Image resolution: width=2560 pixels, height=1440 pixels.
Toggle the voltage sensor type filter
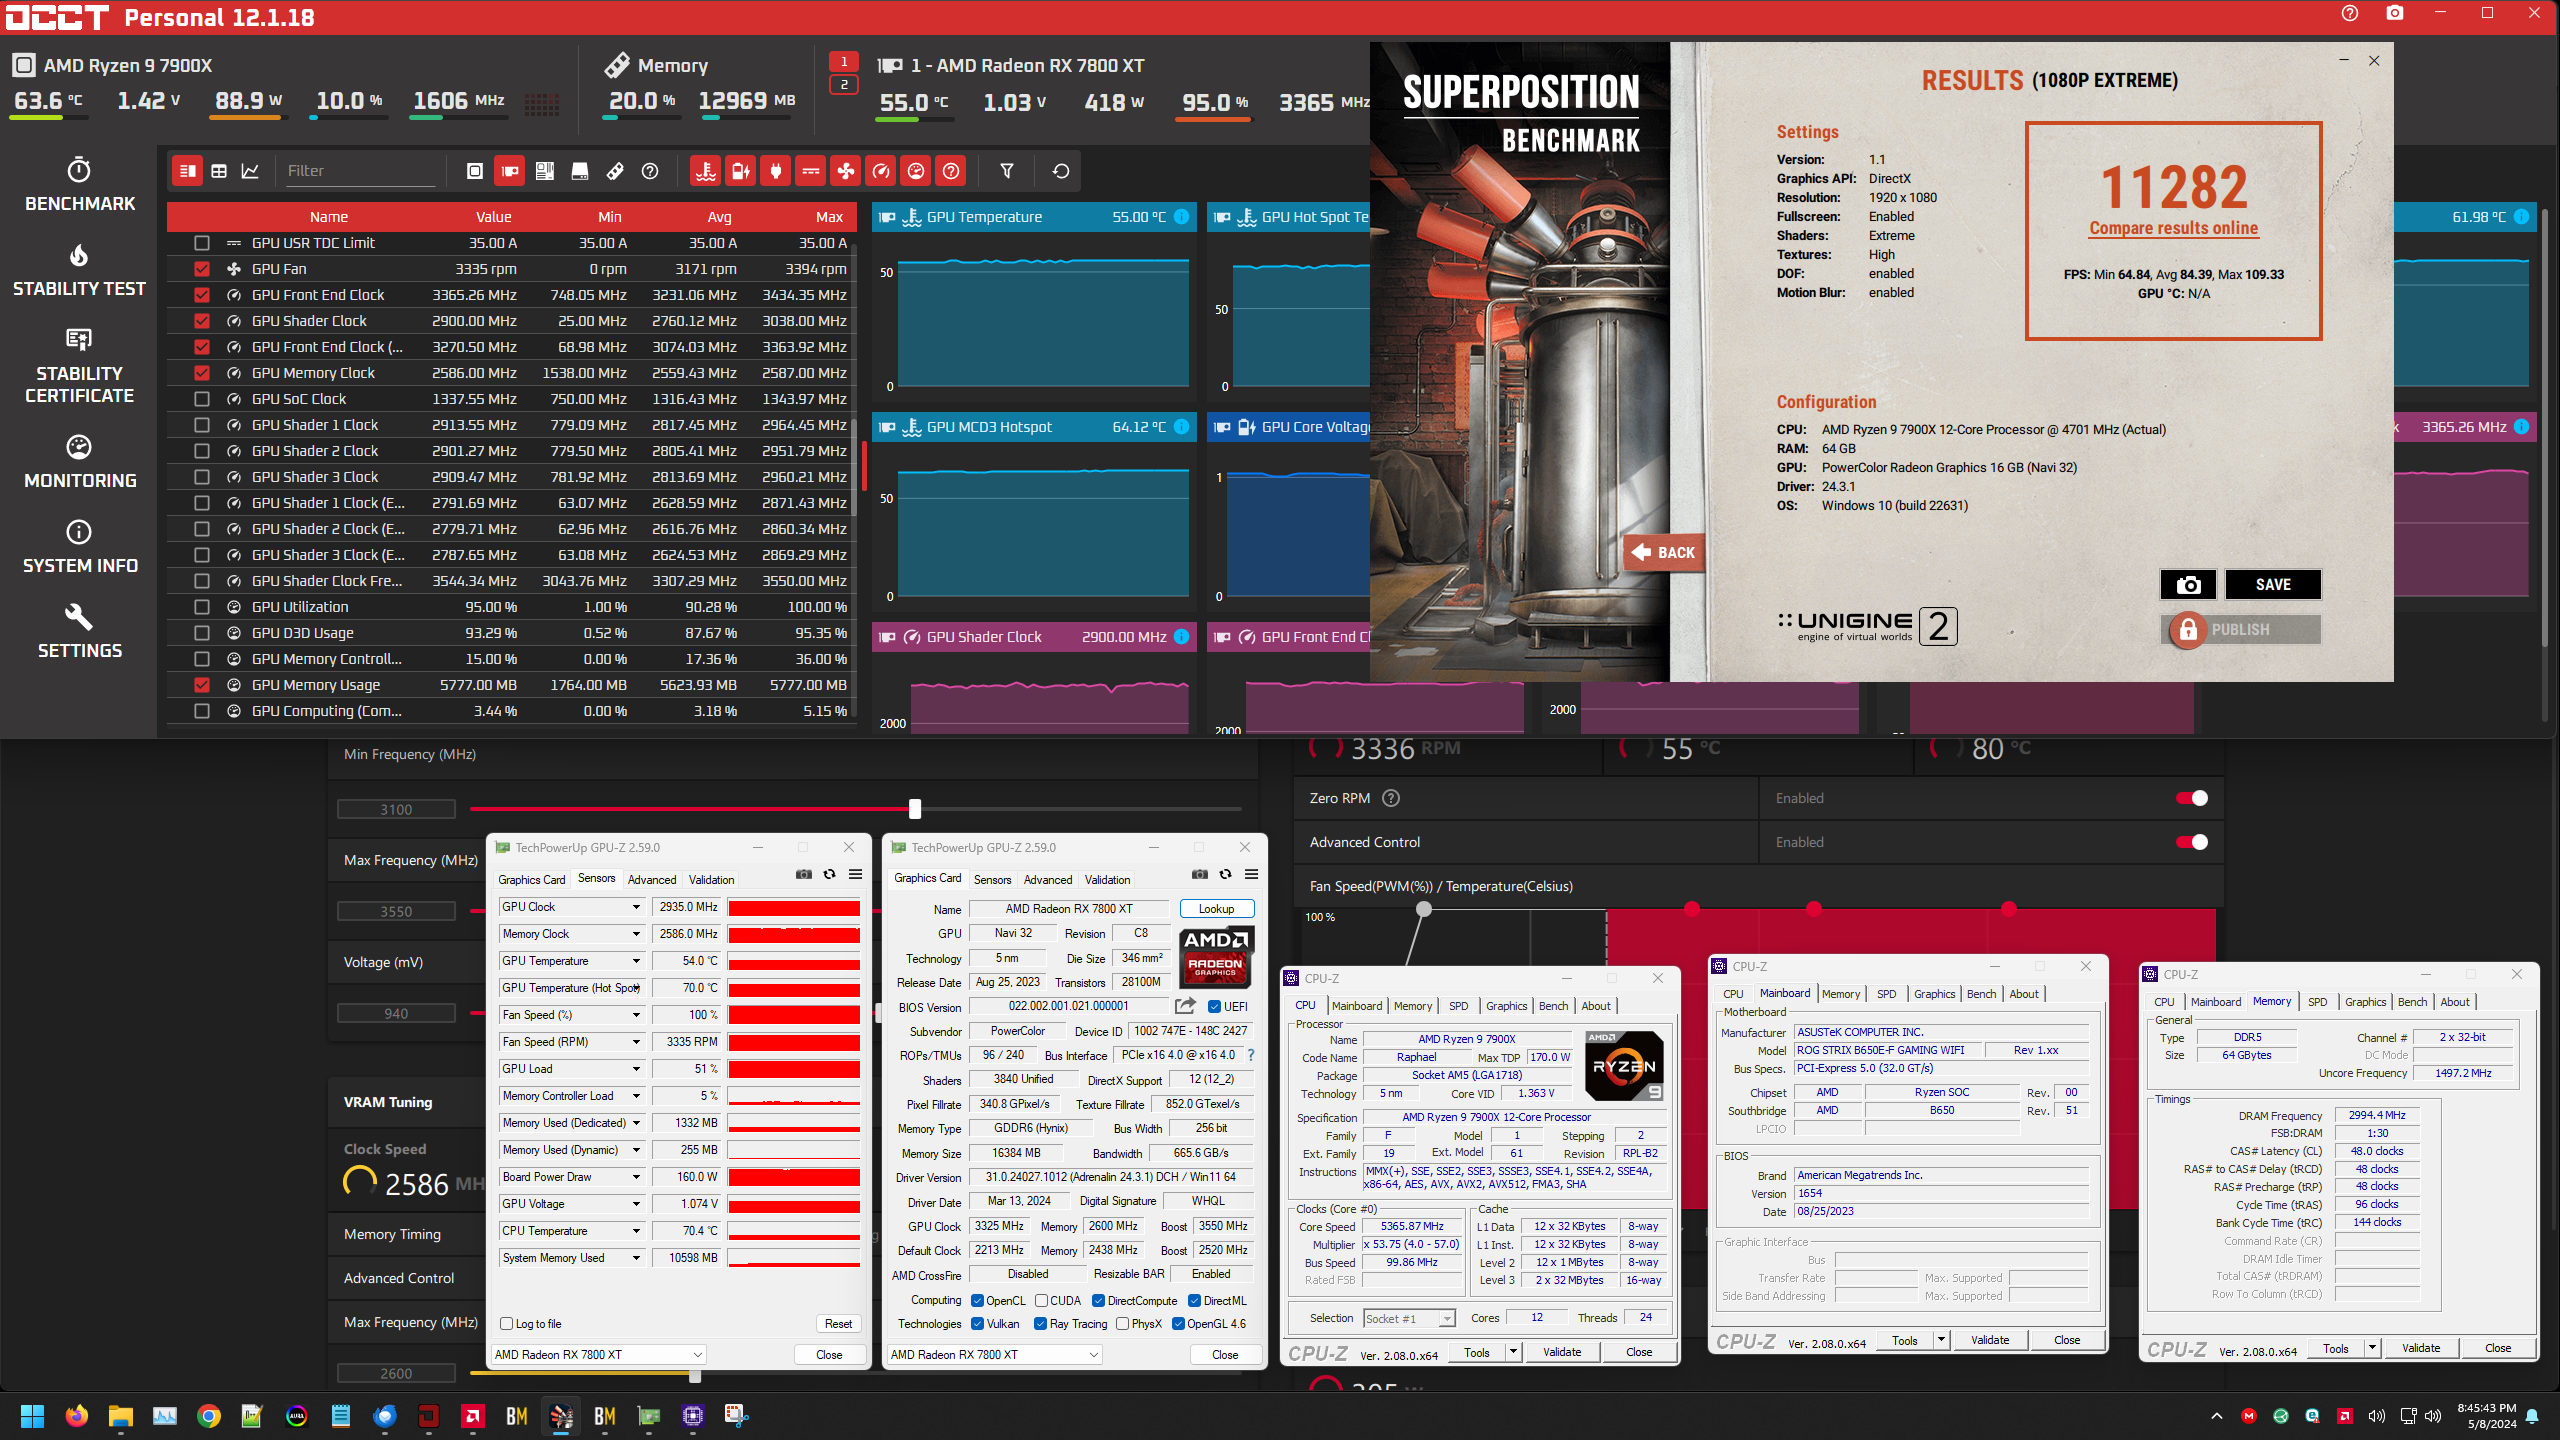pyautogui.click(x=741, y=171)
